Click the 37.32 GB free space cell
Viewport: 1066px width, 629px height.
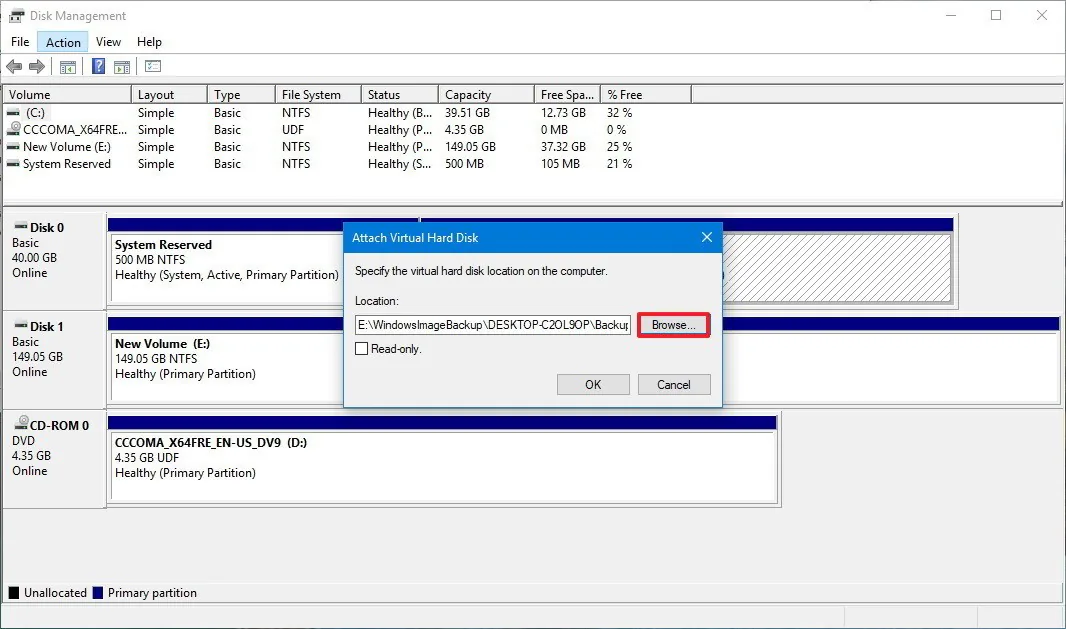click(x=563, y=147)
